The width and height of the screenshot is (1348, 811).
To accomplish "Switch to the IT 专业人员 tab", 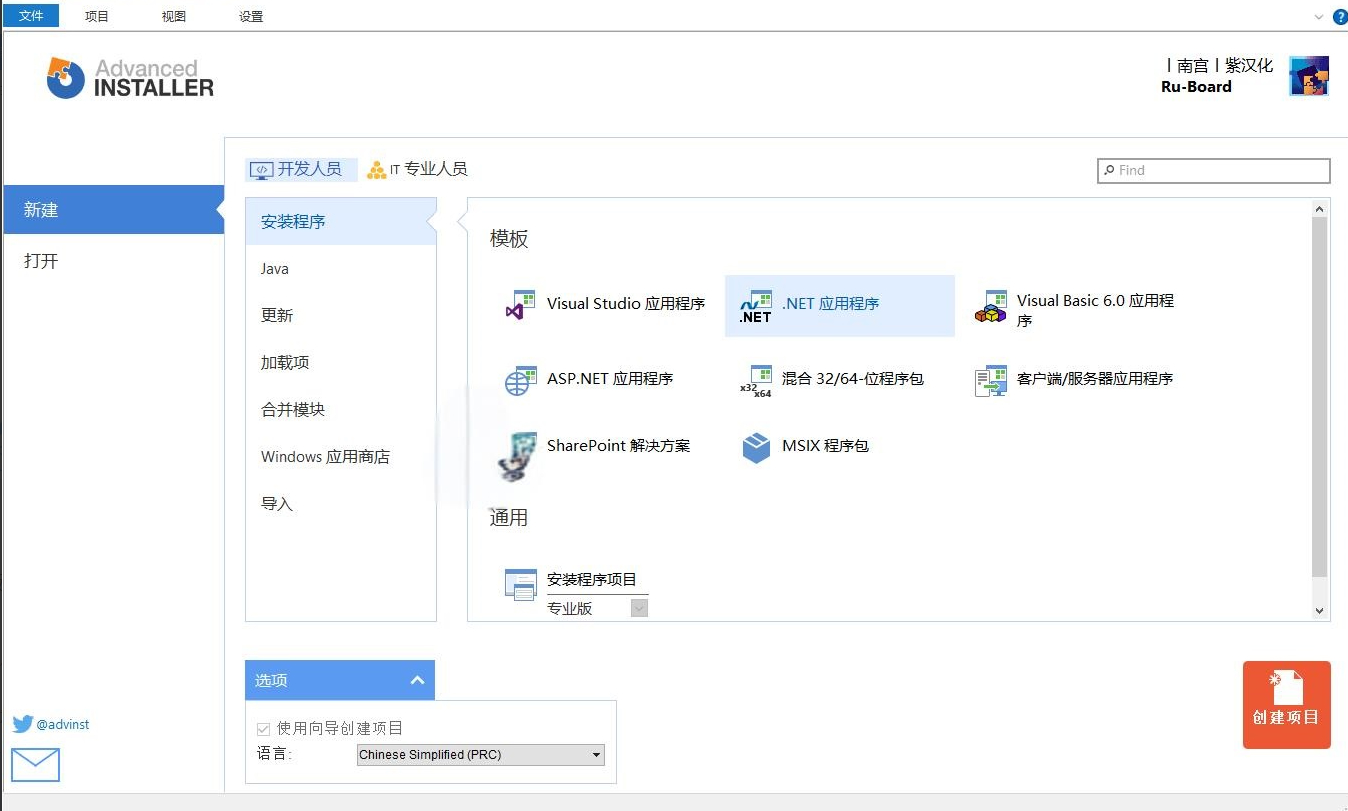I will pyautogui.click(x=417, y=170).
